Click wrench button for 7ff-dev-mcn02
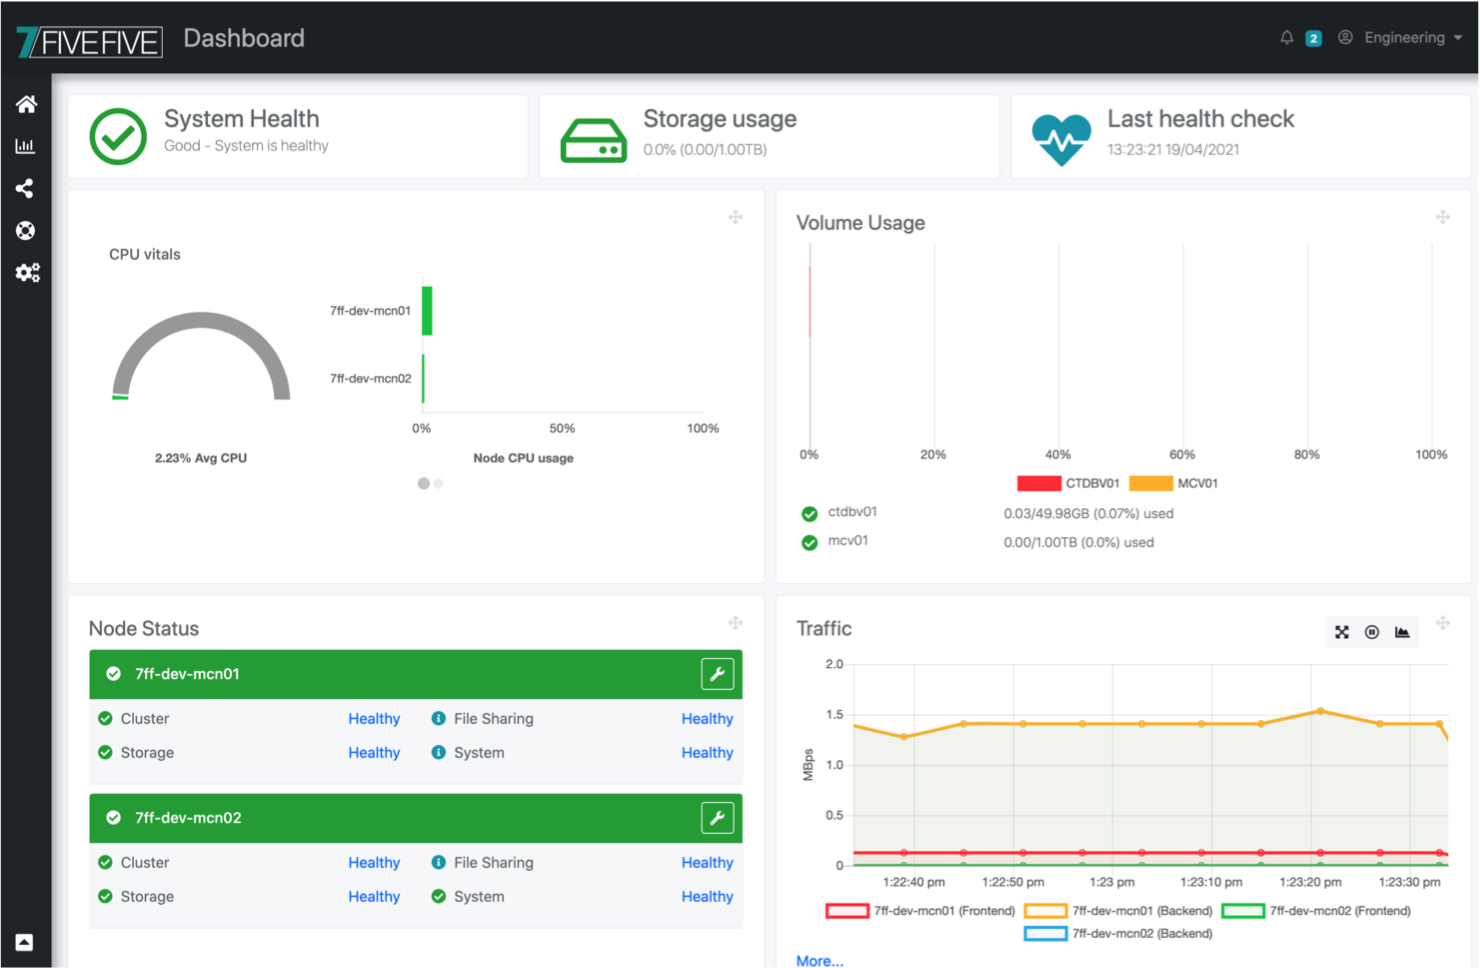Viewport: 1480px width, 968px height. 717,818
